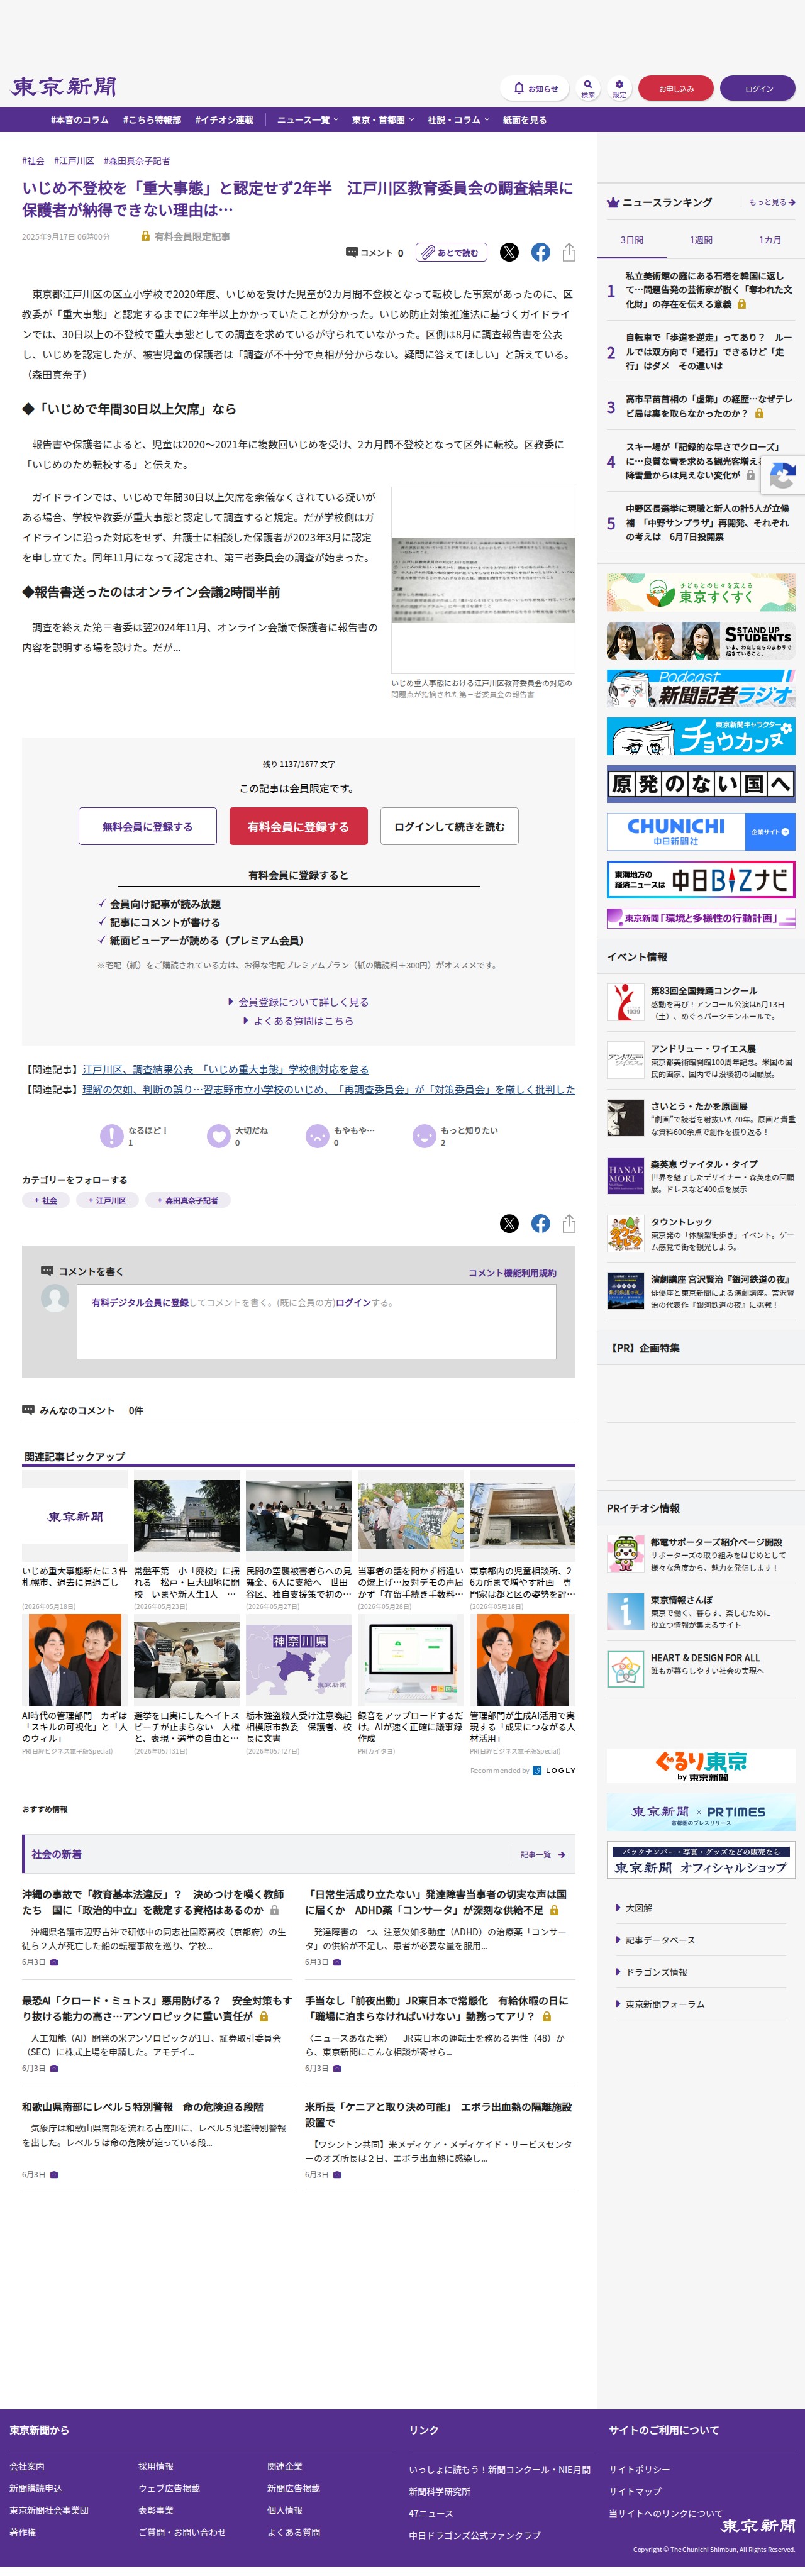Select the 1週間 ranking tab
805x2576 pixels.
701,240
